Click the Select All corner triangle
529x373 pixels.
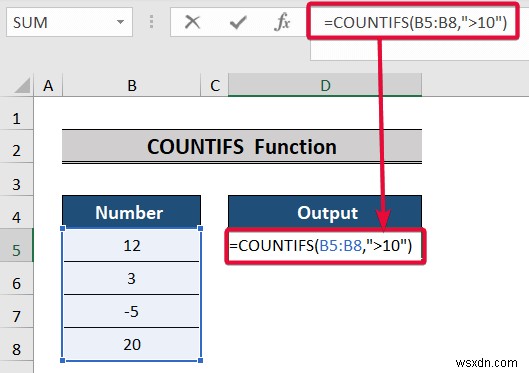click(x=23, y=85)
